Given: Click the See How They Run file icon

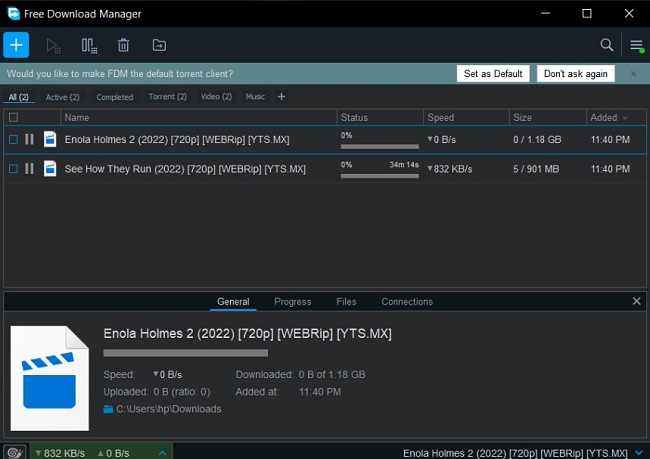Looking at the screenshot, I should pyautogui.click(x=50, y=169).
